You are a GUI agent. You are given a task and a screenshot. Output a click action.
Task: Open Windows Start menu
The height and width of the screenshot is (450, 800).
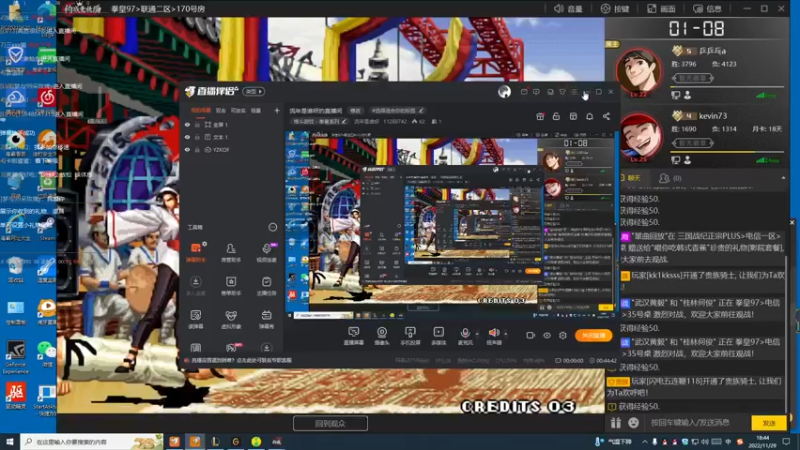pyautogui.click(x=10, y=441)
